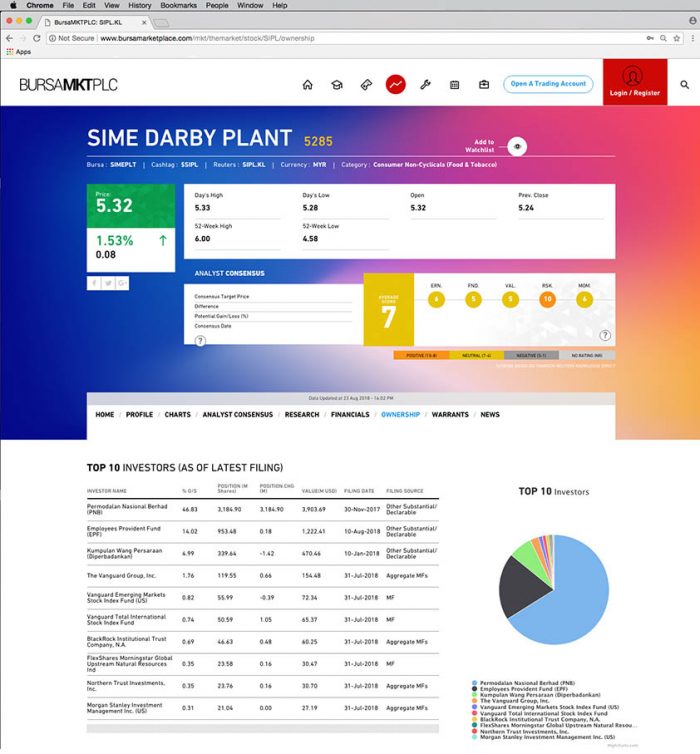Click the home icon in site header
This screenshot has width=700, height=754.
tap(308, 85)
